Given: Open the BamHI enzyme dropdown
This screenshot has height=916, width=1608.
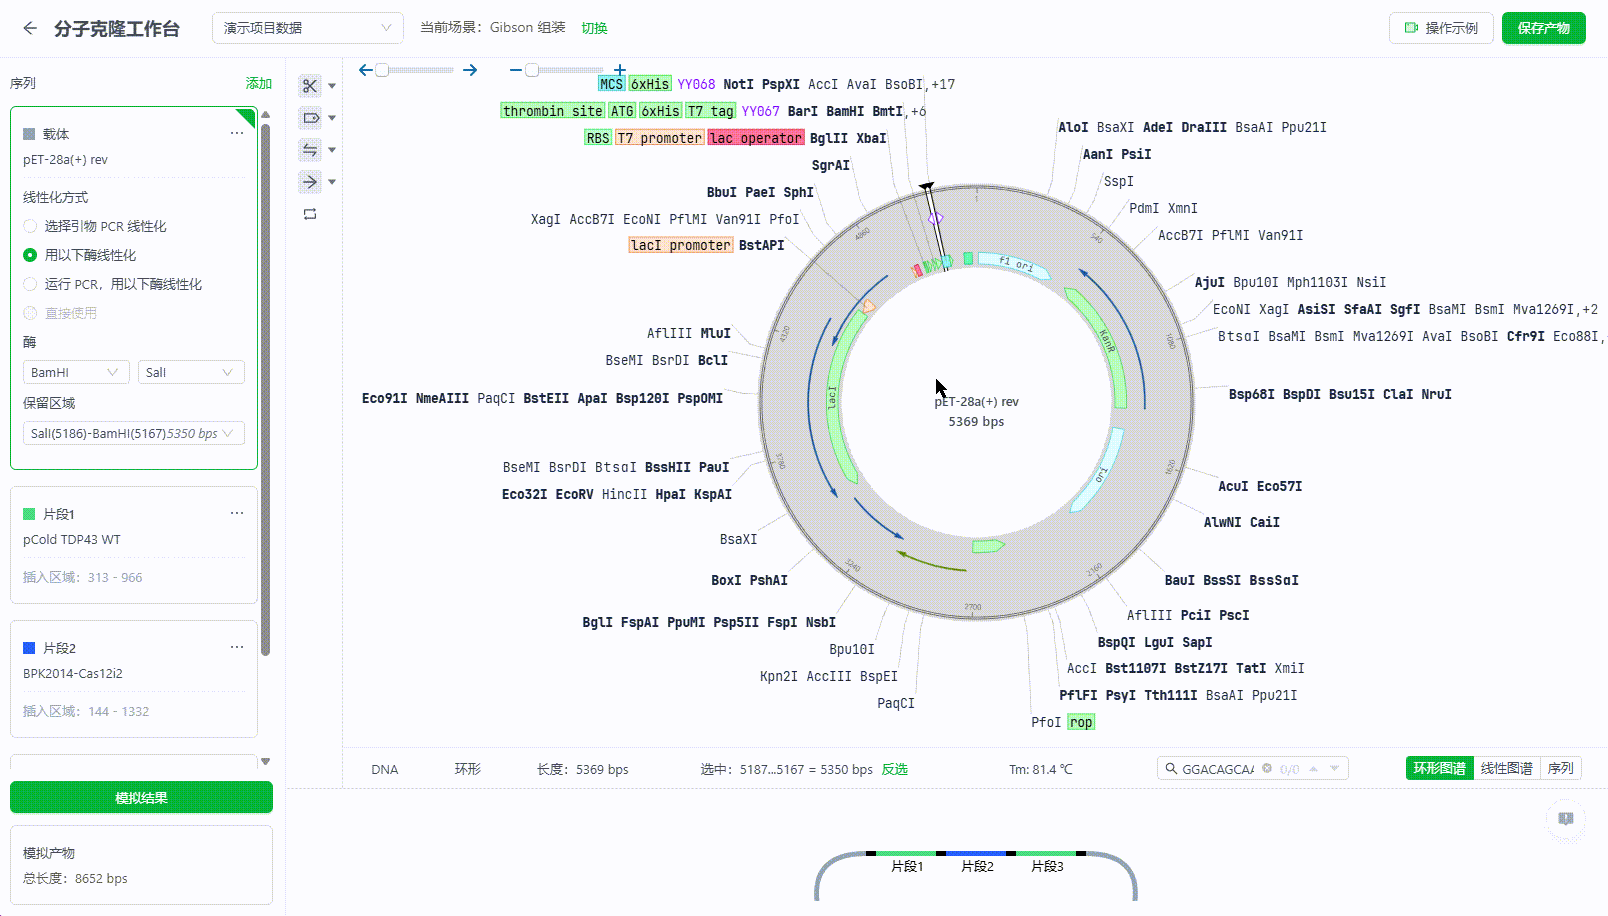Looking at the screenshot, I should (76, 372).
